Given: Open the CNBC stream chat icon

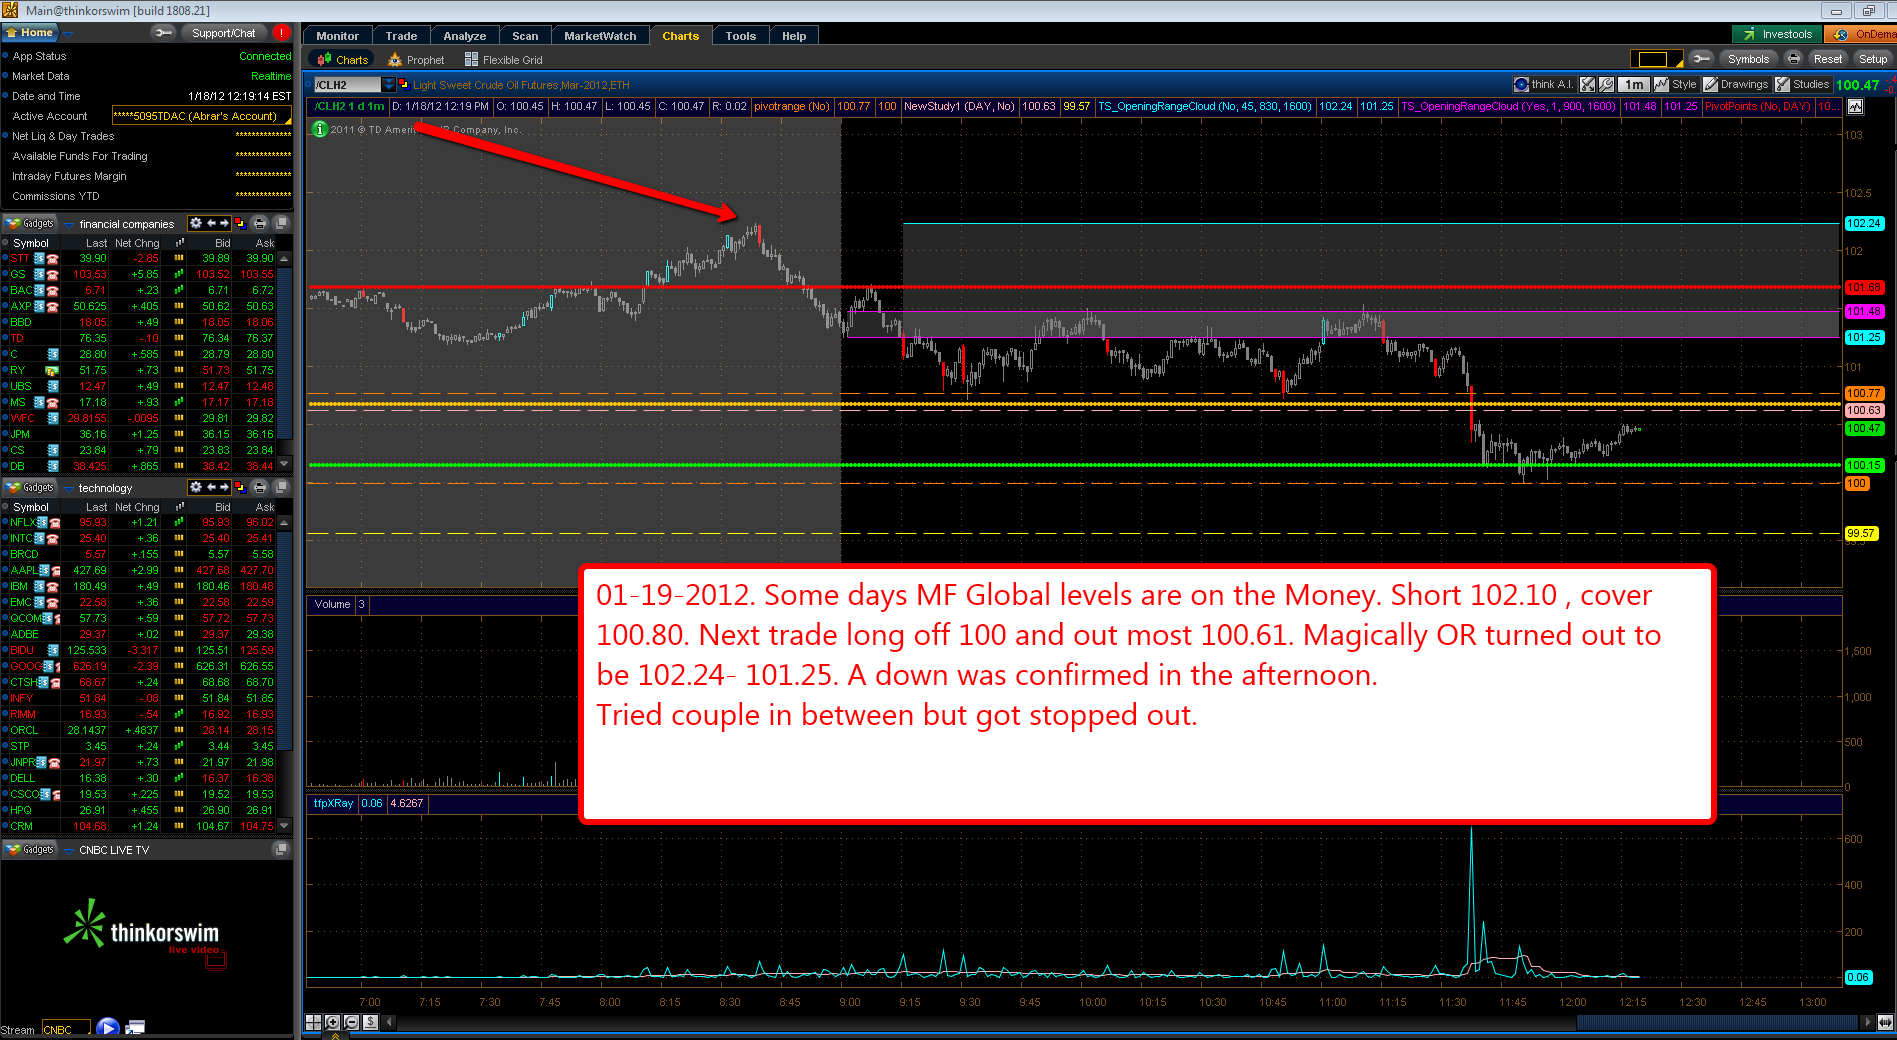Looking at the screenshot, I should click(135, 1028).
